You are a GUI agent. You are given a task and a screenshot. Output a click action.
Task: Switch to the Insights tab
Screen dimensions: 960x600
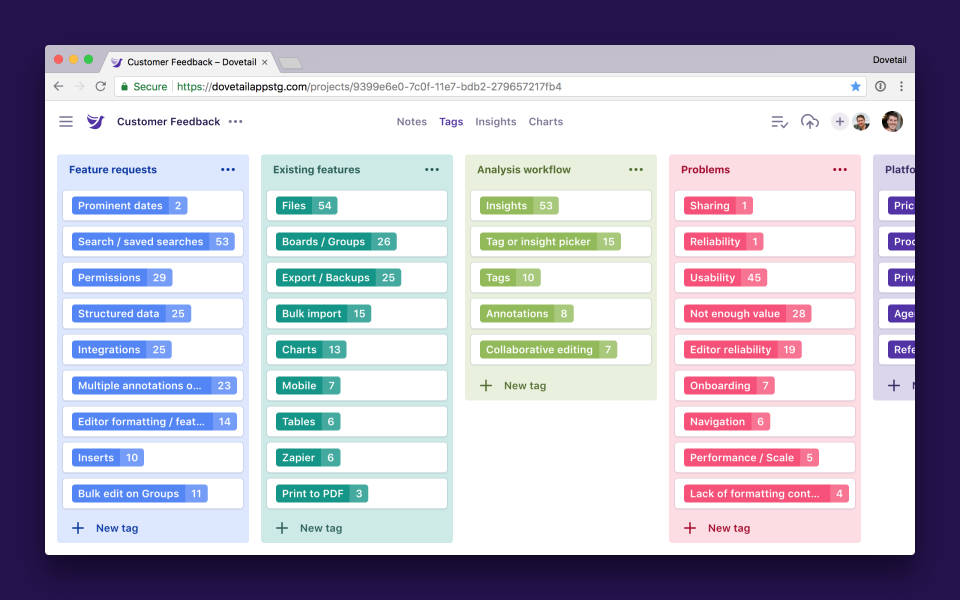495,121
